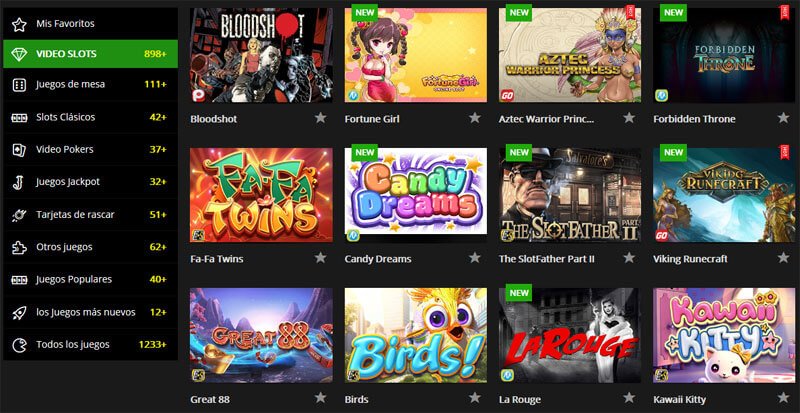Viewport: 800px width, 413px height.
Task: Open the Forbidden Throne game thumbnail
Action: [724, 55]
